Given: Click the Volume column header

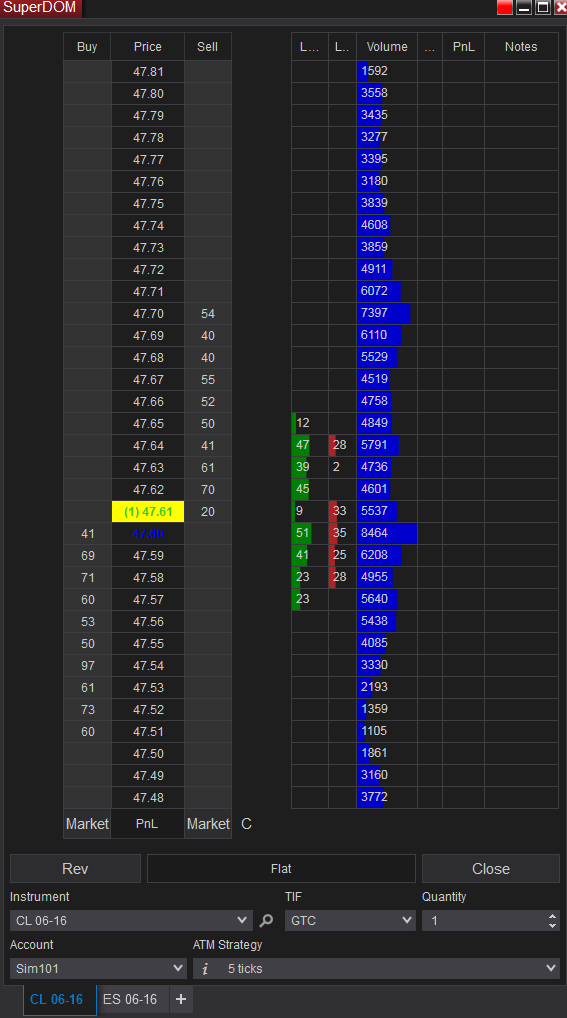Looking at the screenshot, I should tap(387, 47).
